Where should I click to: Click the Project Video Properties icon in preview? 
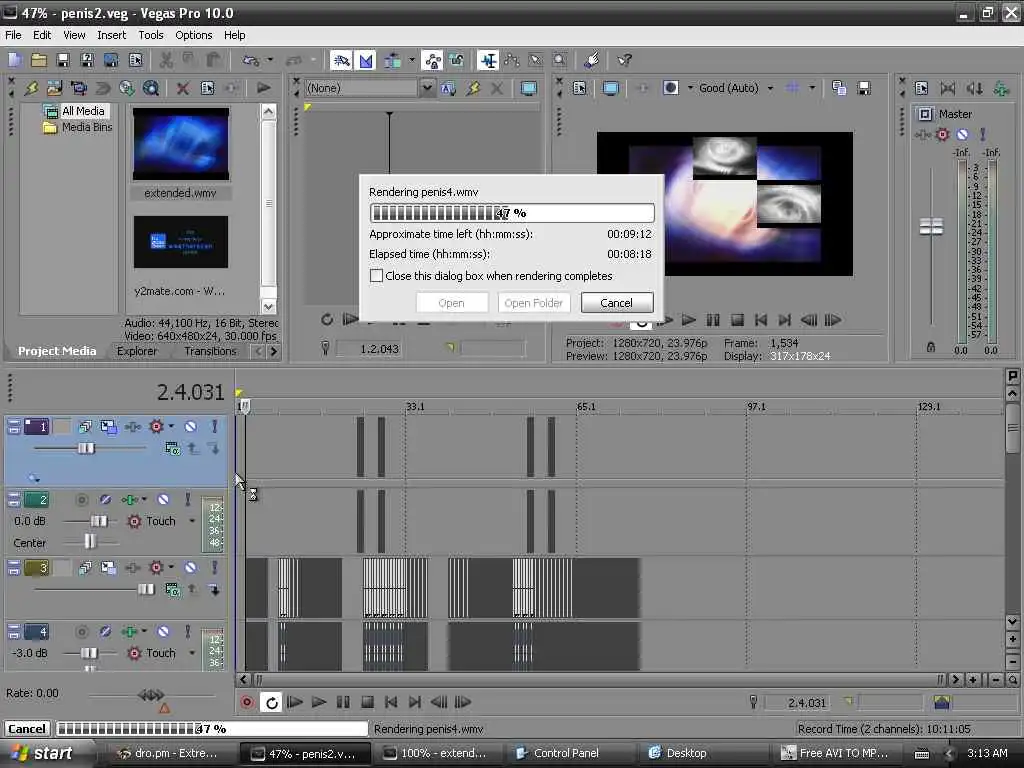point(580,88)
